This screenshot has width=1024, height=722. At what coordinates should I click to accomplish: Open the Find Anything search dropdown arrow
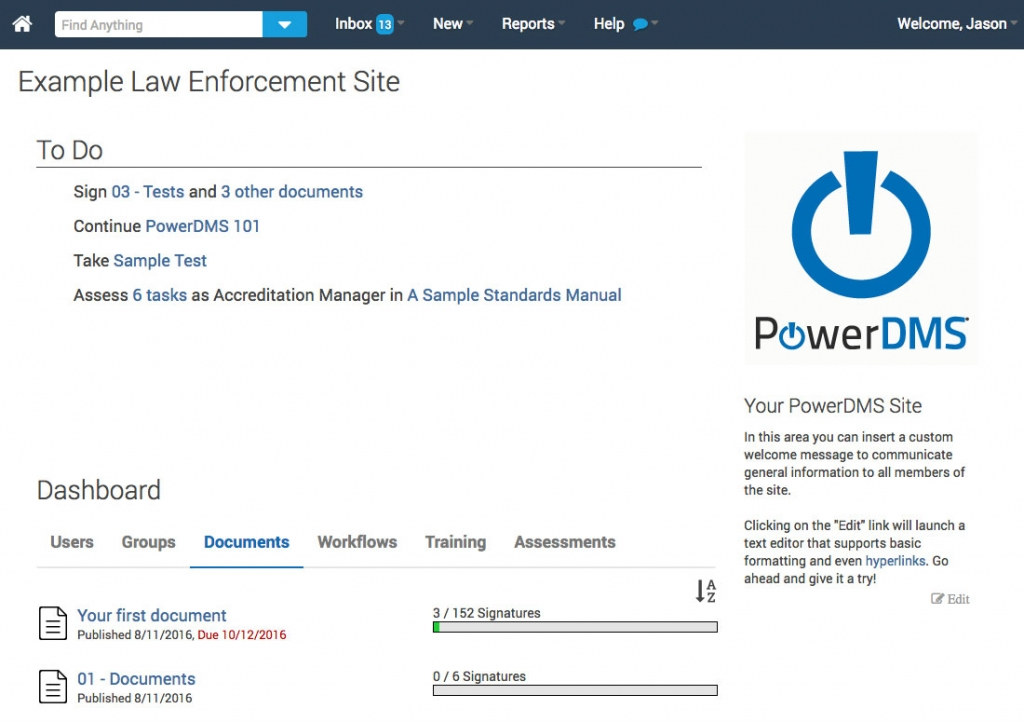click(x=285, y=25)
